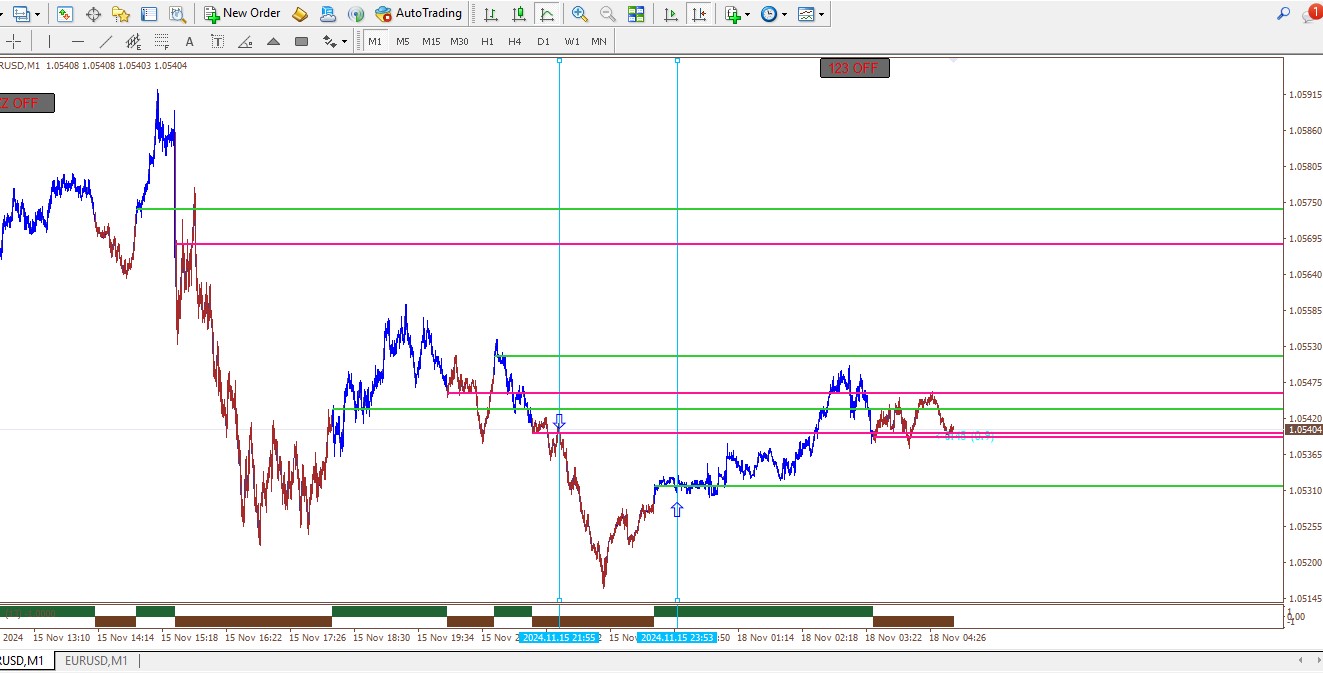Open the chat notifications bubble
Viewport: 1323px width, 673px height.
(x=1312, y=13)
